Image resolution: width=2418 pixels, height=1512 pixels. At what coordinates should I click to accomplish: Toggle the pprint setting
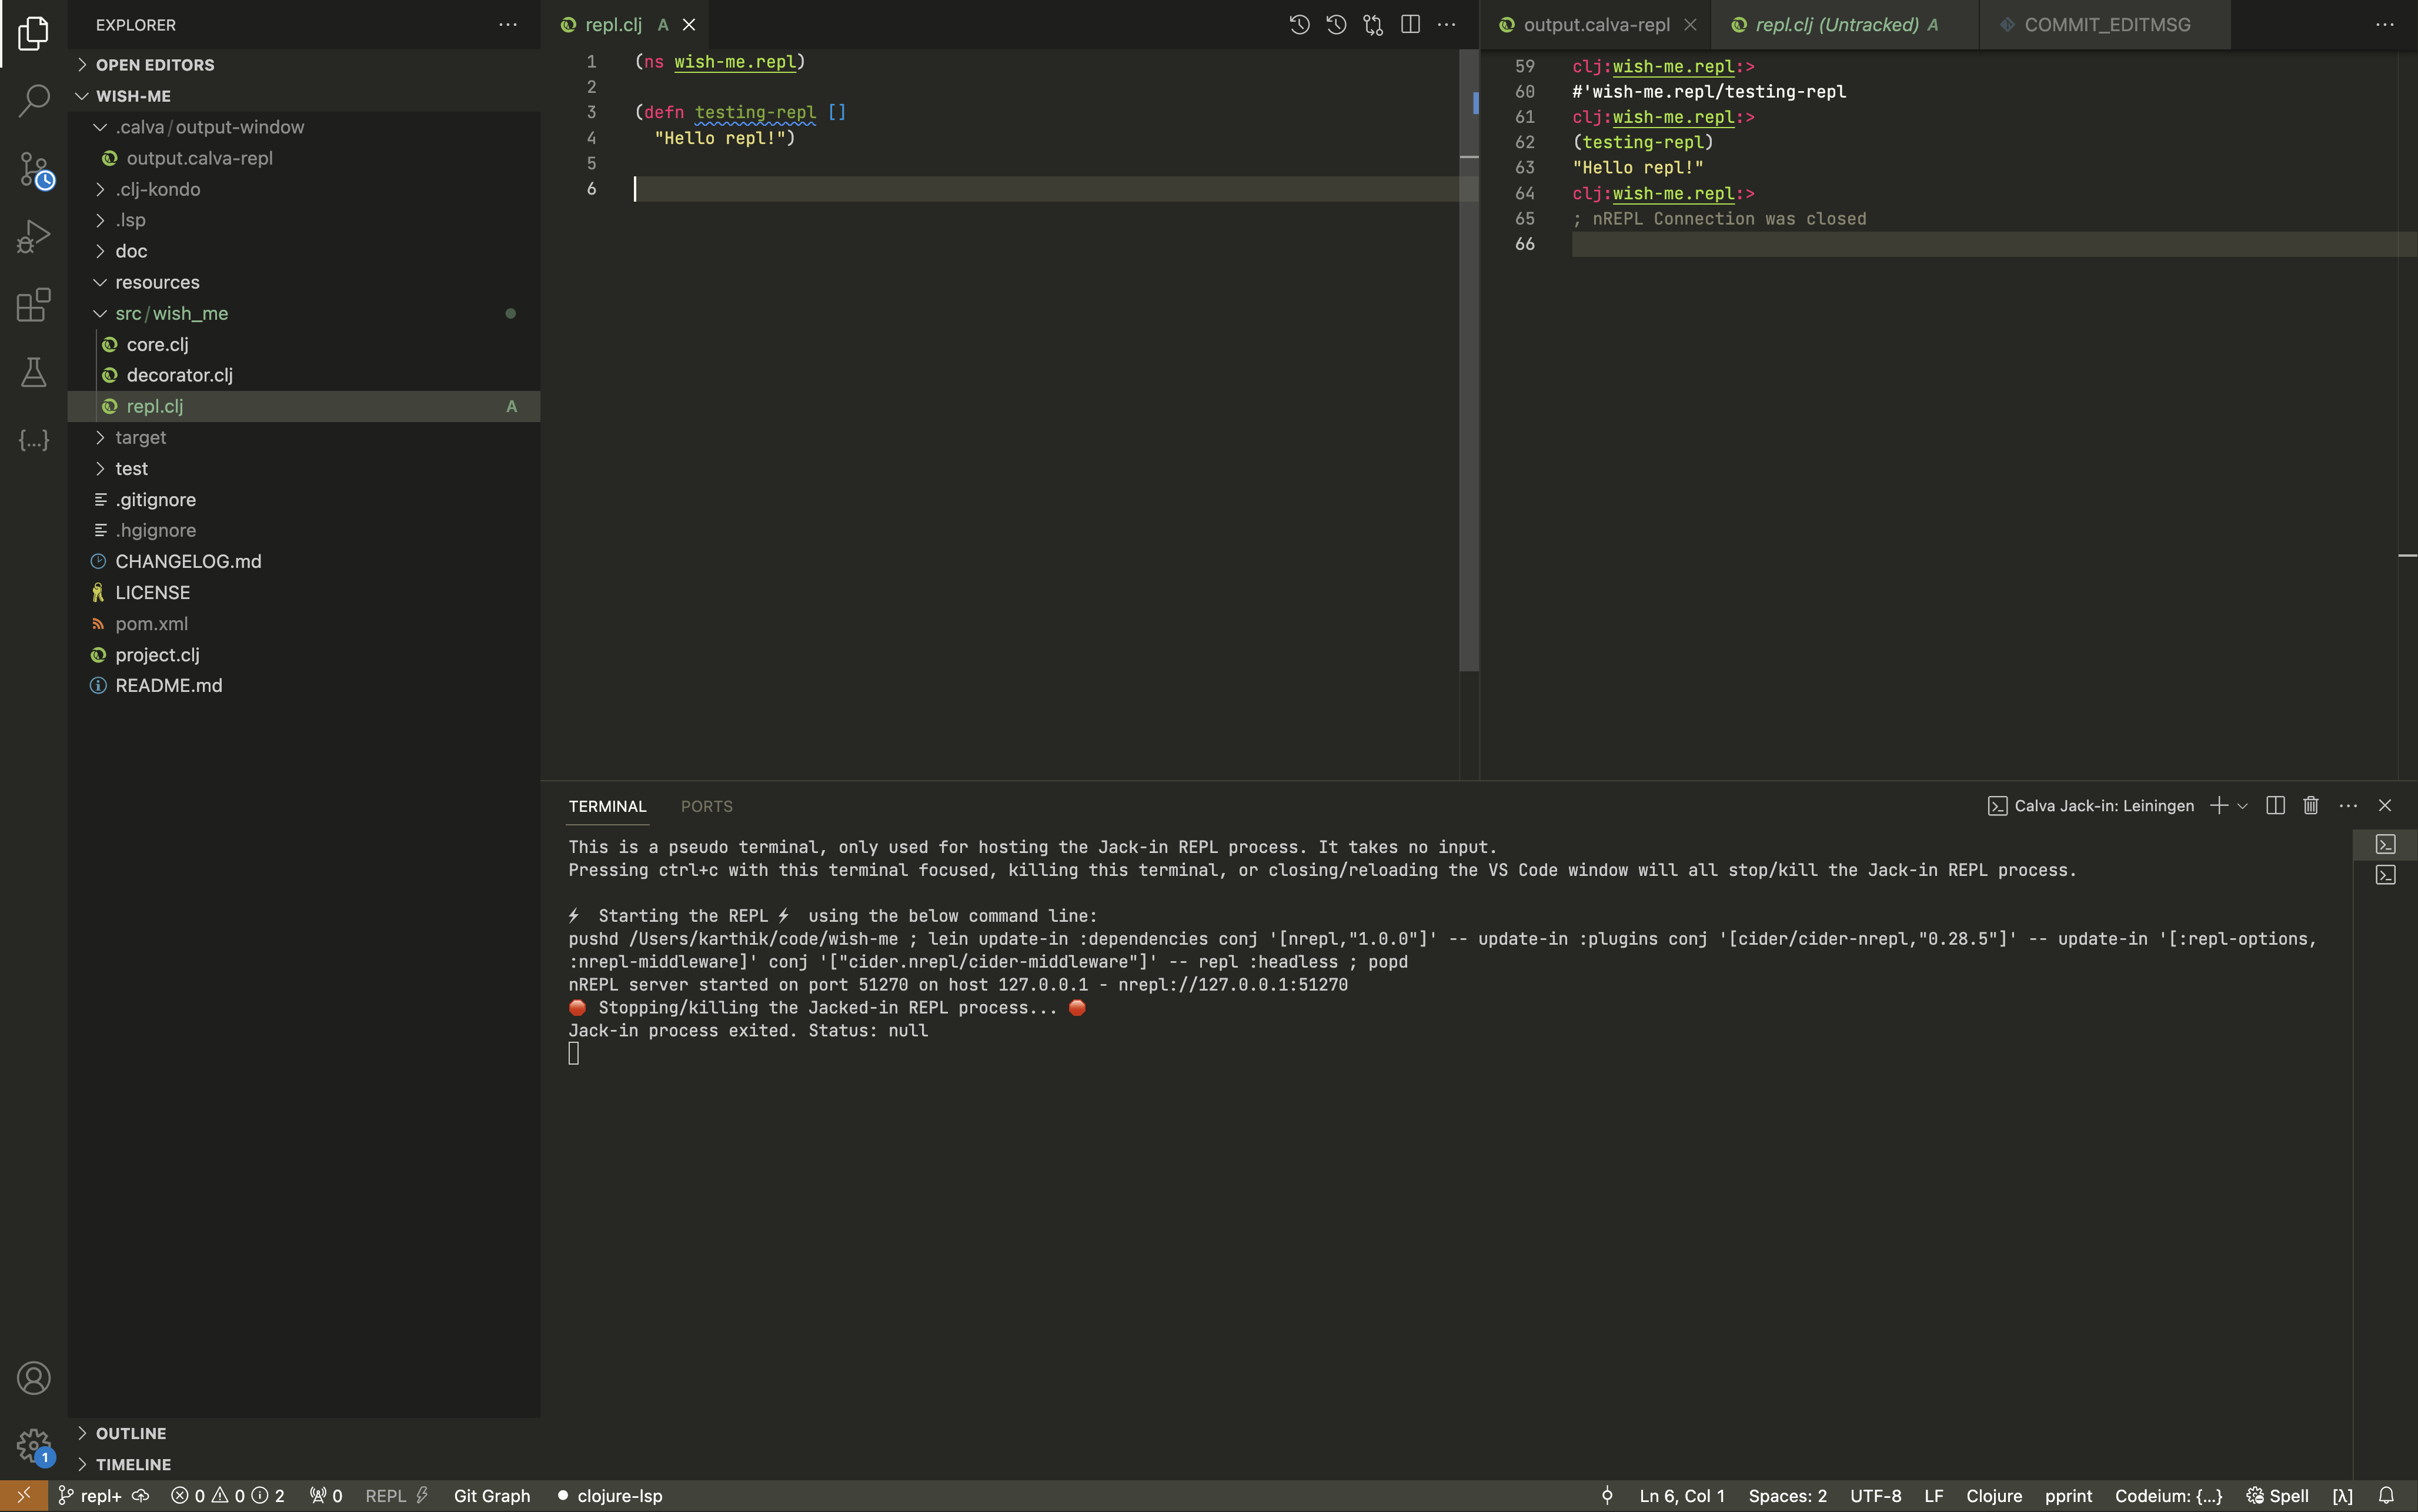[2068, 1496]
